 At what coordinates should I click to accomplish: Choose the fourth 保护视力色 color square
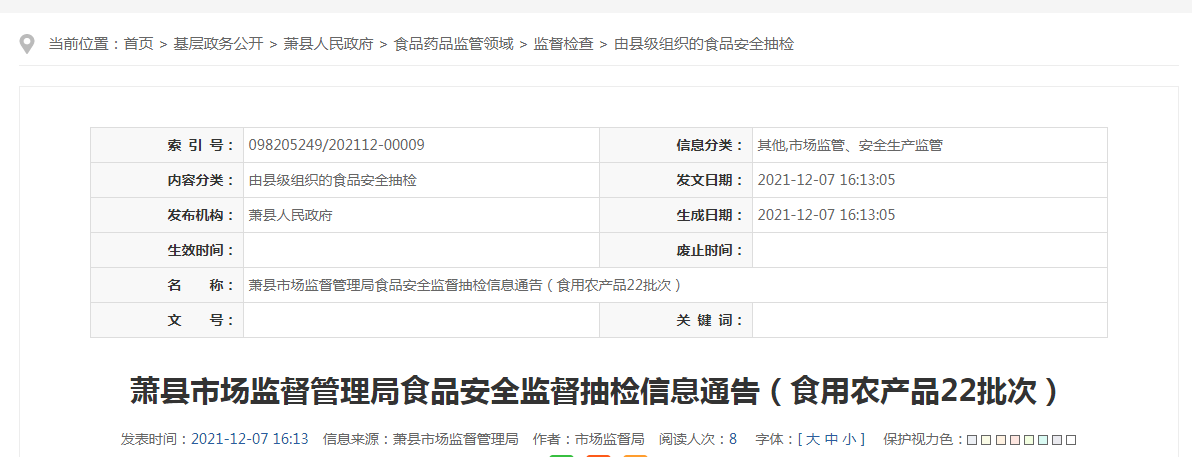(x=1014, y=440)
